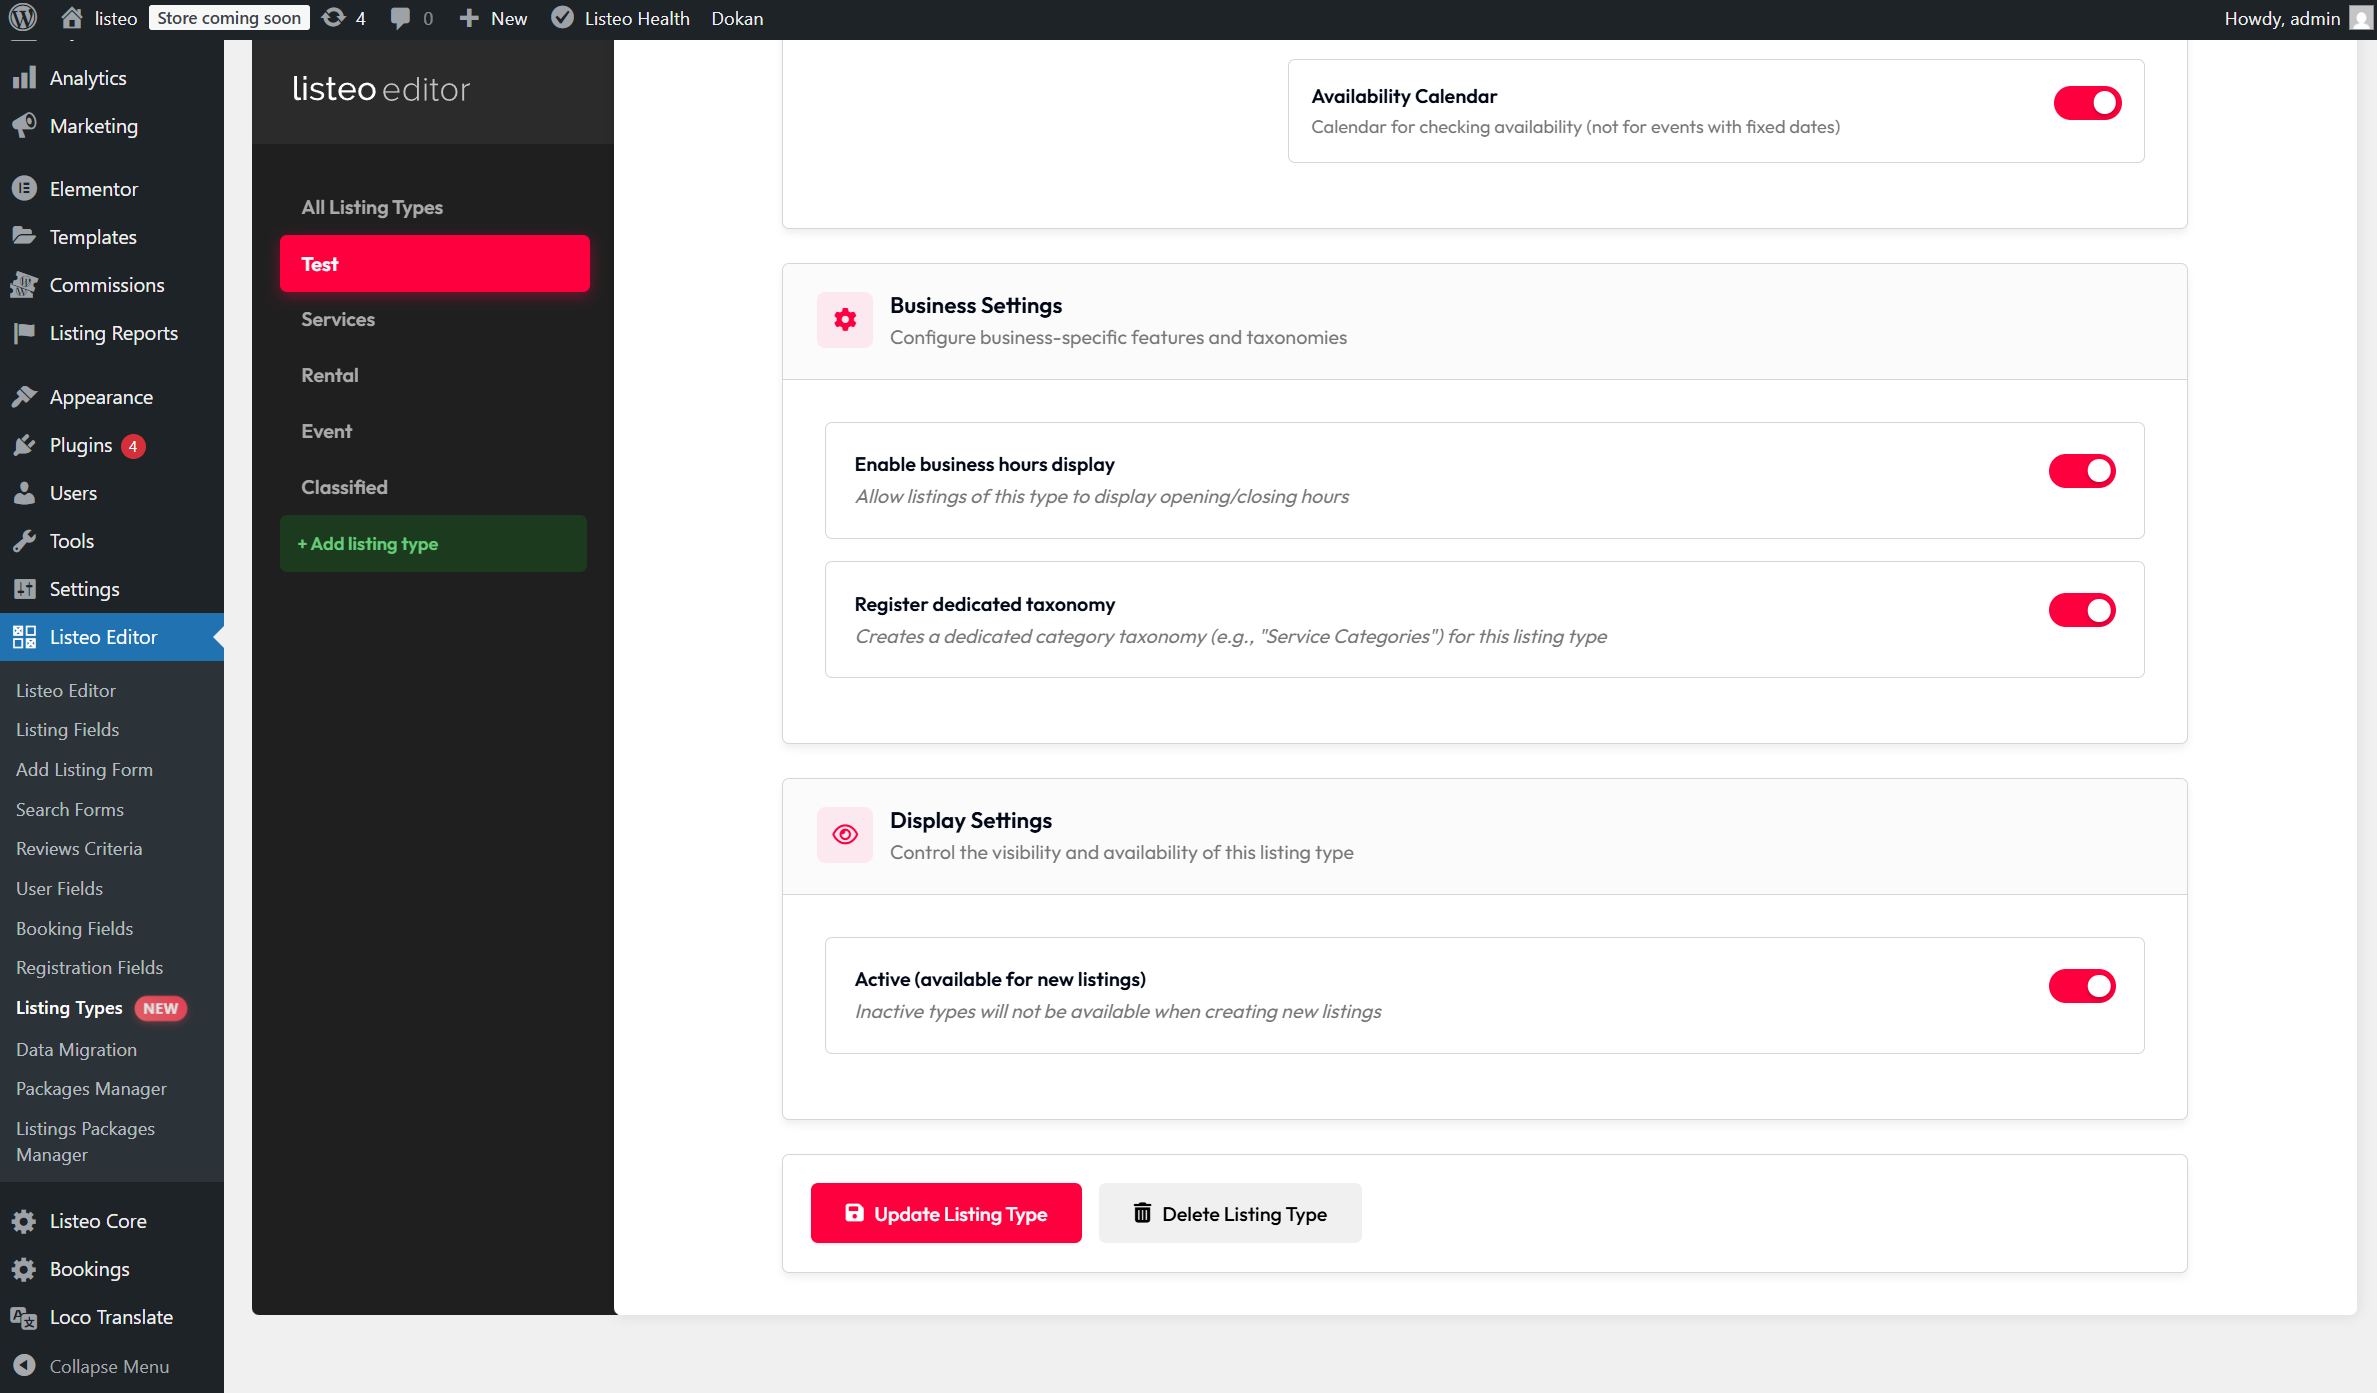Click the WordPress logo icon
2377x1393 pixels.
(22, 18)
